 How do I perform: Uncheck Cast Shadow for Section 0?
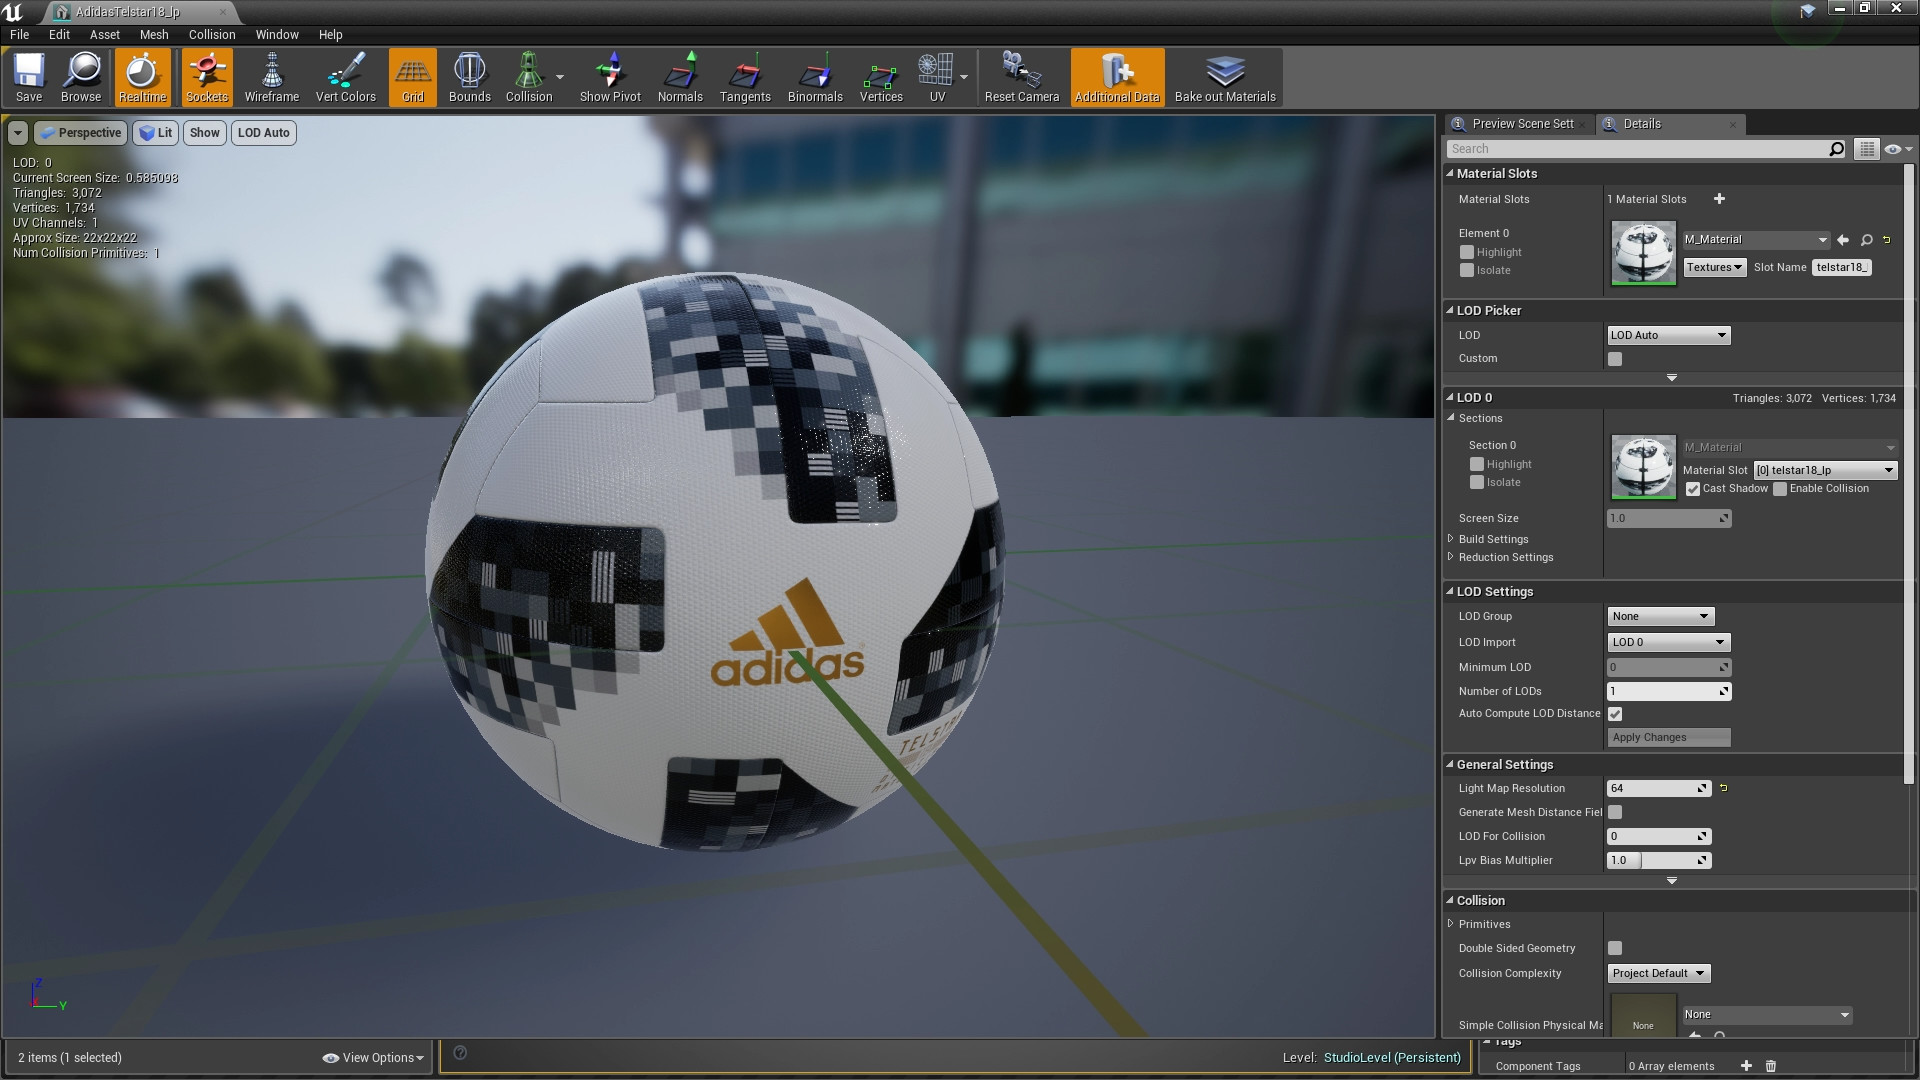pyautogui.click(x=1693, y=489)
